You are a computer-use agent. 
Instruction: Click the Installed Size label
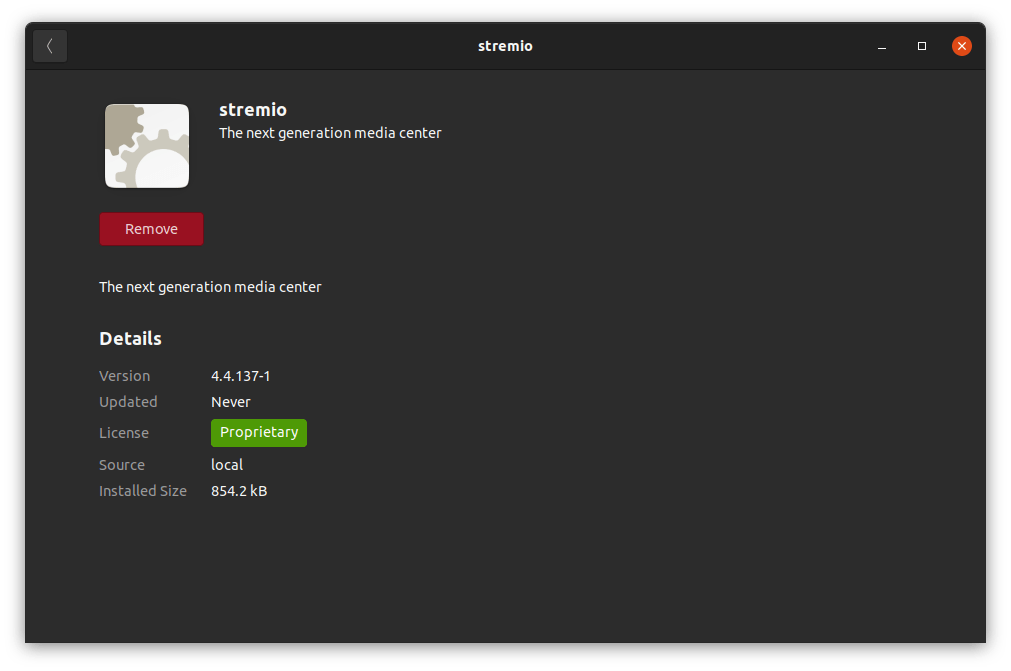tap(143, 491)
